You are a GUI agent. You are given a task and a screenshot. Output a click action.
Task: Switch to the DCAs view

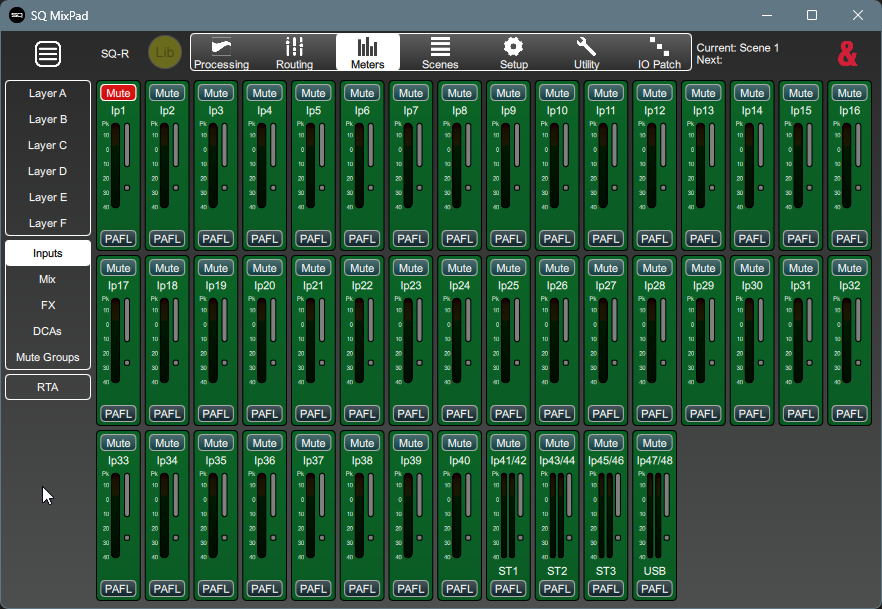(48, 331)
